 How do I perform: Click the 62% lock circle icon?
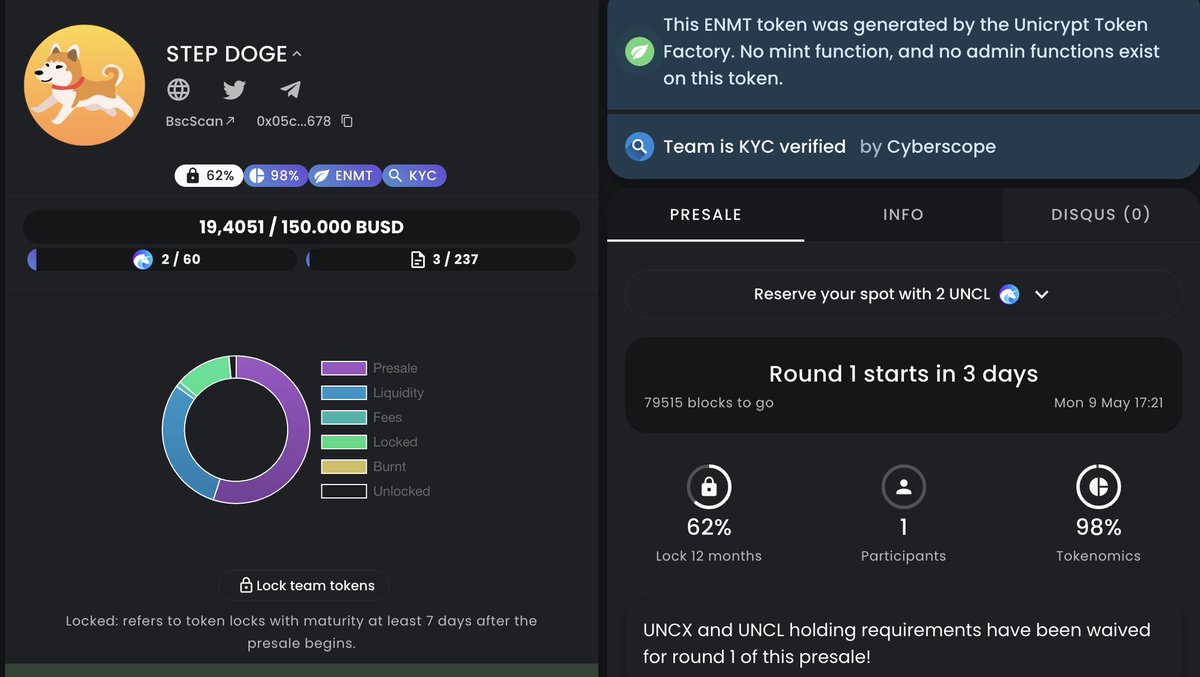708,488
